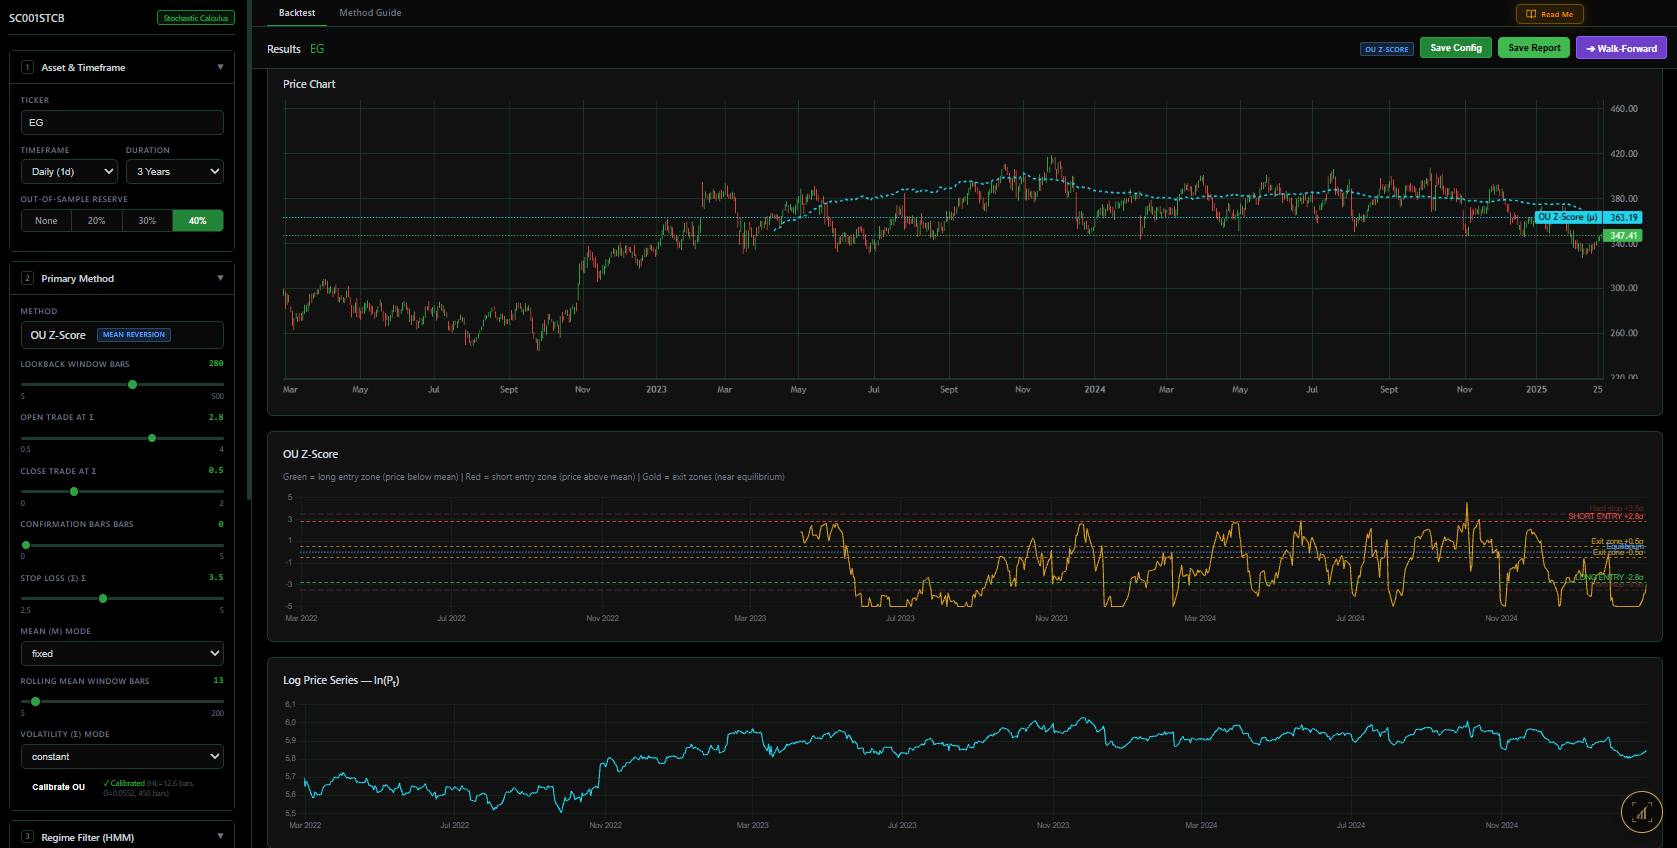Click the Save Report button

pos(1534,48)
